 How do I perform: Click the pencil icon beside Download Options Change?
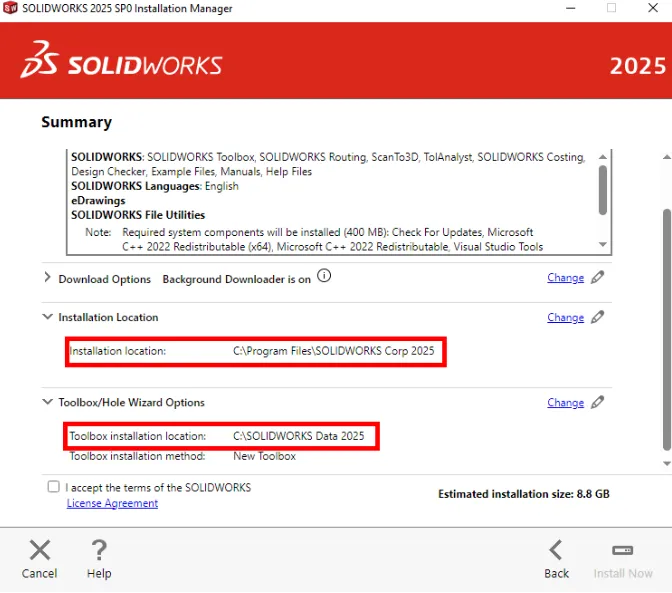coord(597,277)
